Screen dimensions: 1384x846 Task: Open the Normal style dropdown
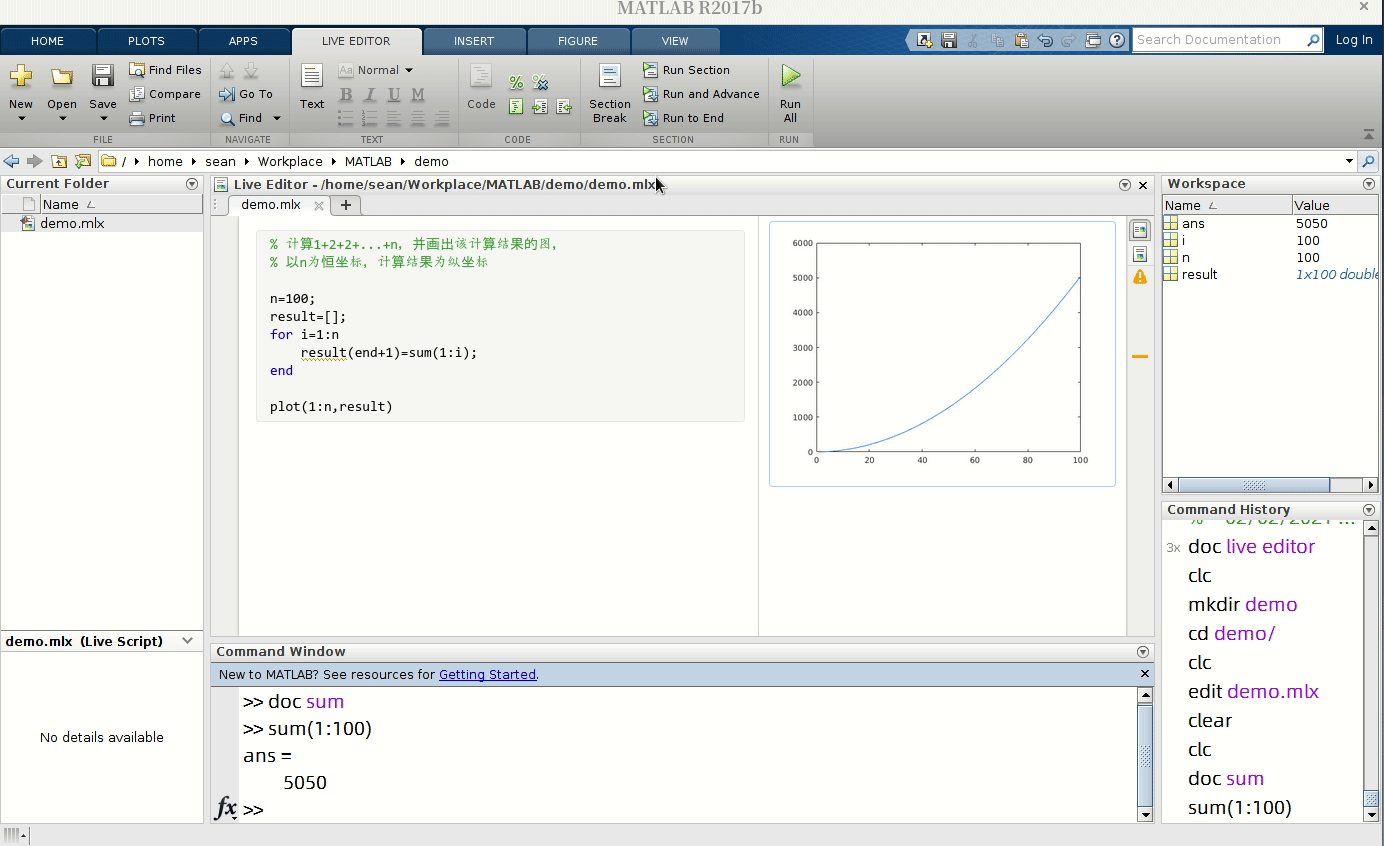[x=384, y=70]
